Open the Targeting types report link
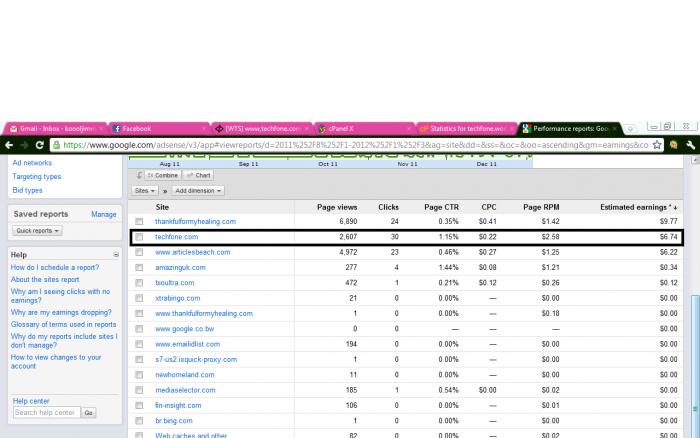Viewport: 700px width, 438px height. tap(37, 176)
